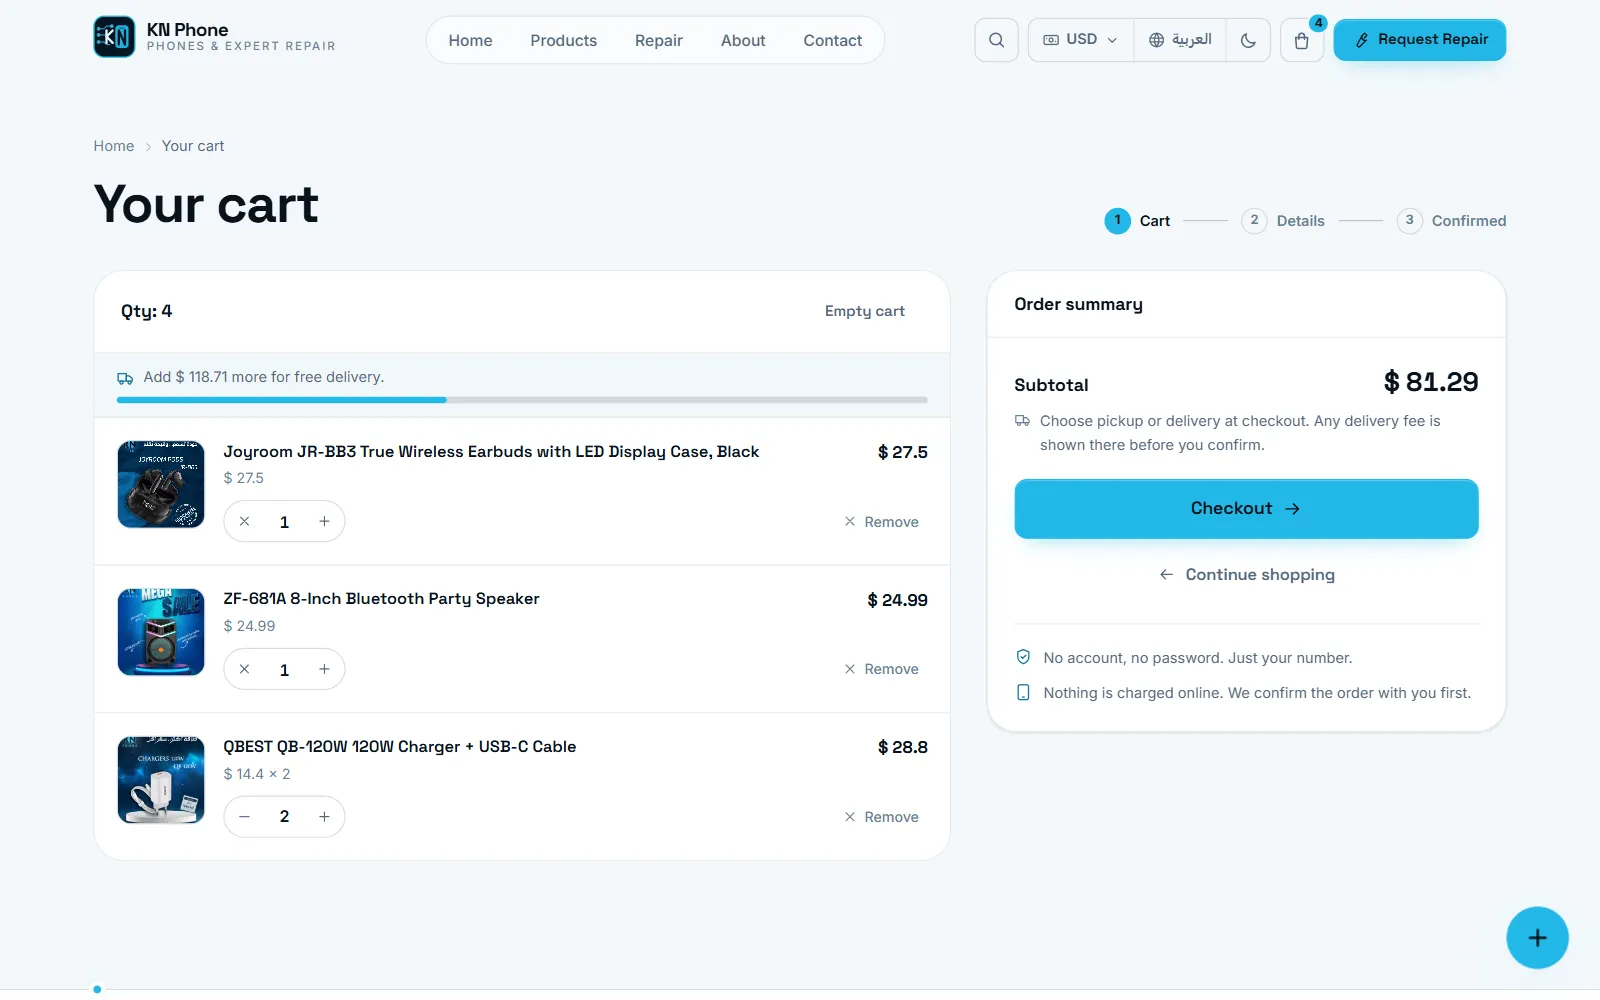1600x1000 pixels.
Task: Decrease quantity of ZF-681A speaker
Action: coord(245,669)
